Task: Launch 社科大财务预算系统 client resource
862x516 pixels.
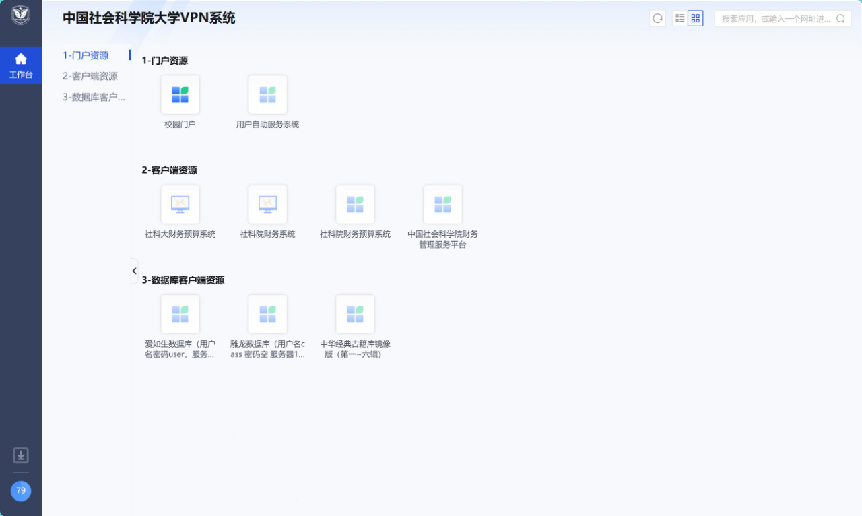Action: click(180, 204)
